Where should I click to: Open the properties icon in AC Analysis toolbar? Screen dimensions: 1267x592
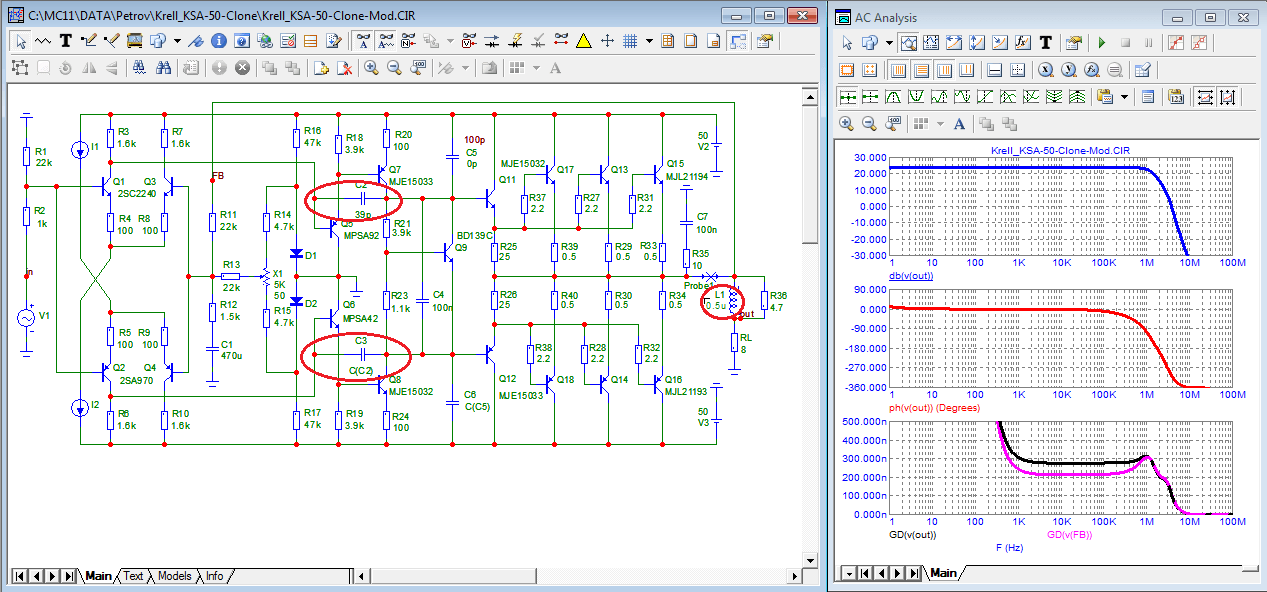pos(1074,42)
